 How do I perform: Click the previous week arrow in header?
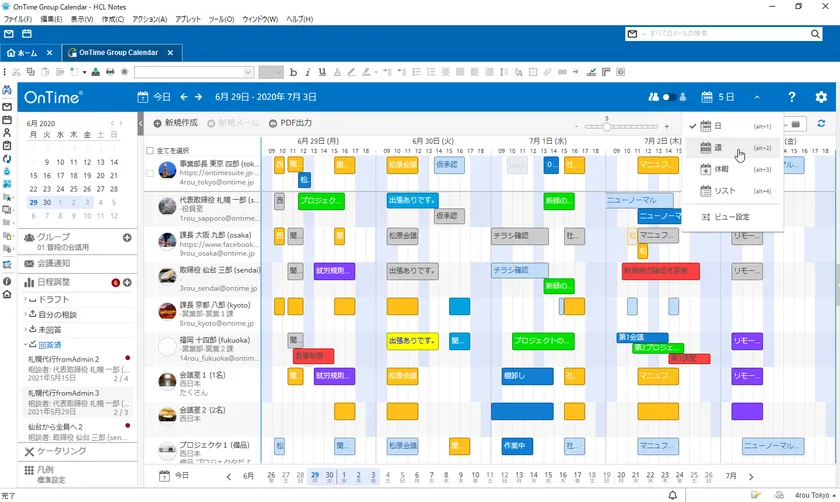pyautogui.click(x=184, y=97)
